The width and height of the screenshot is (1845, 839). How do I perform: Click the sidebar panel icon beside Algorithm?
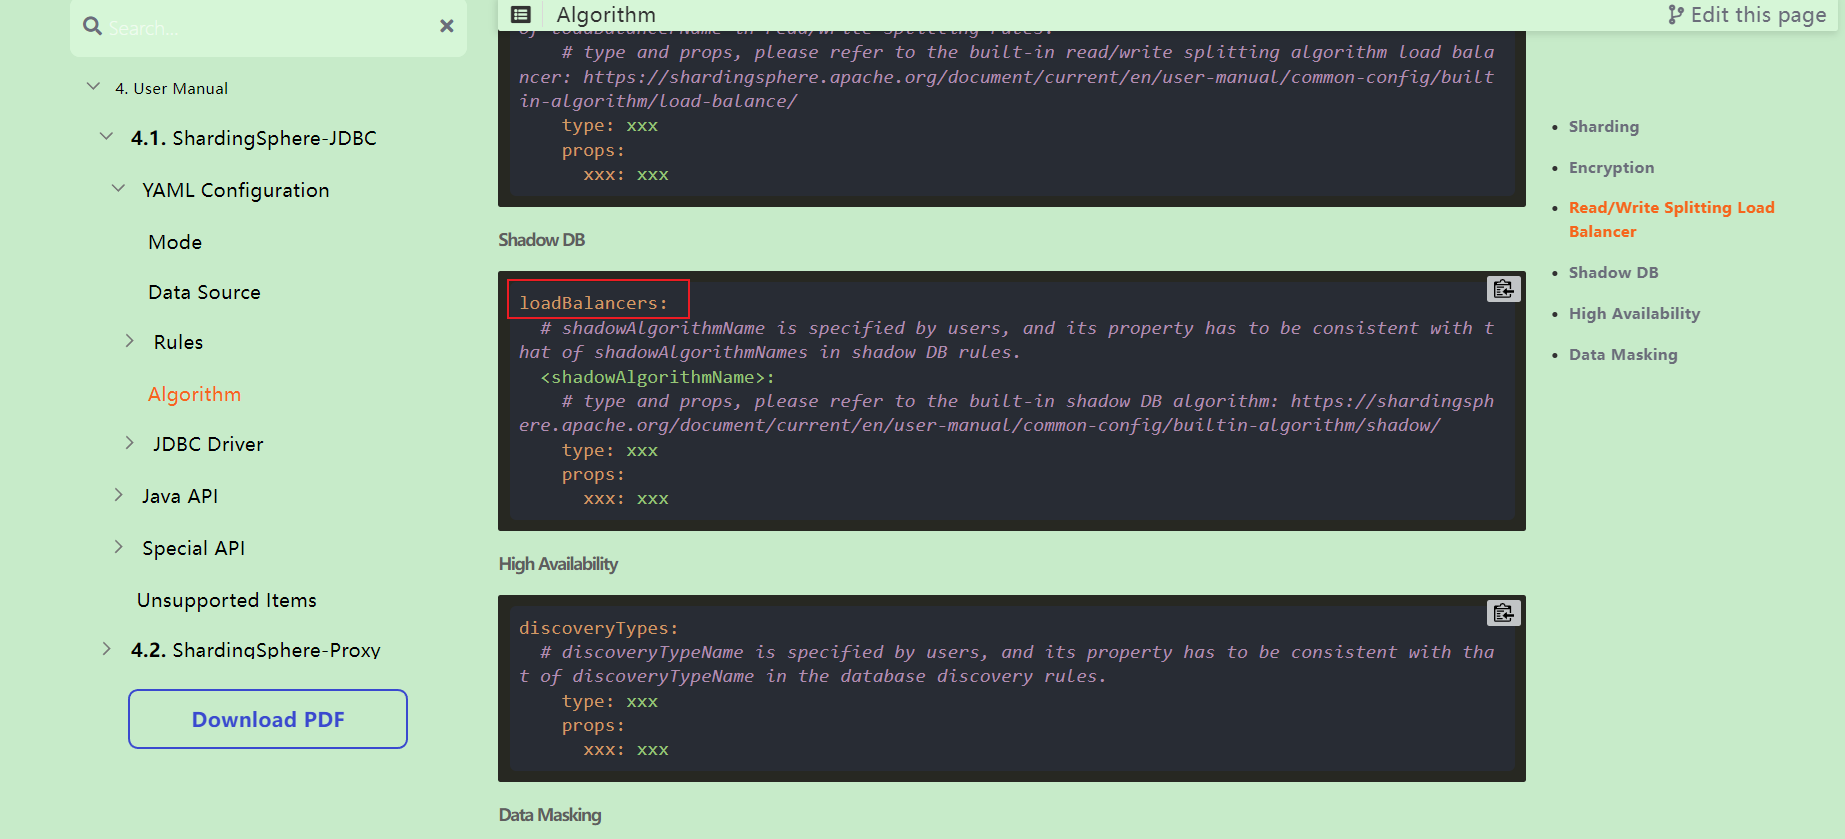[520, 14]
